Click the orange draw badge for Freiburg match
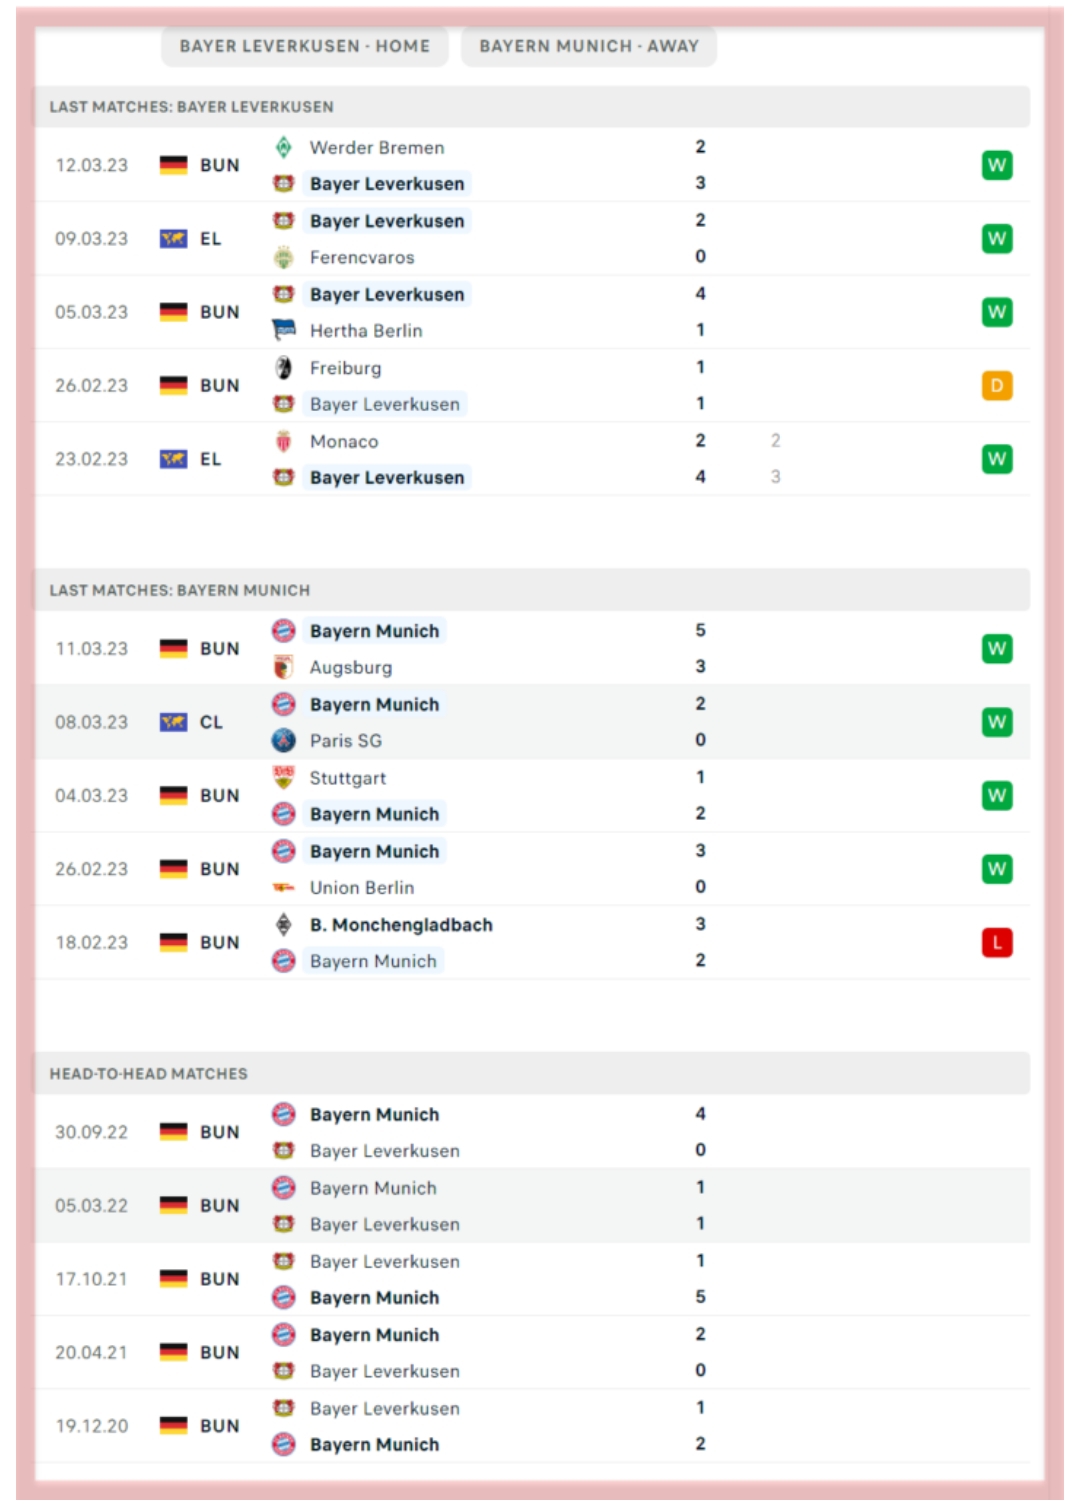The image size is (1080, 1512). click(x=997, y=386)
